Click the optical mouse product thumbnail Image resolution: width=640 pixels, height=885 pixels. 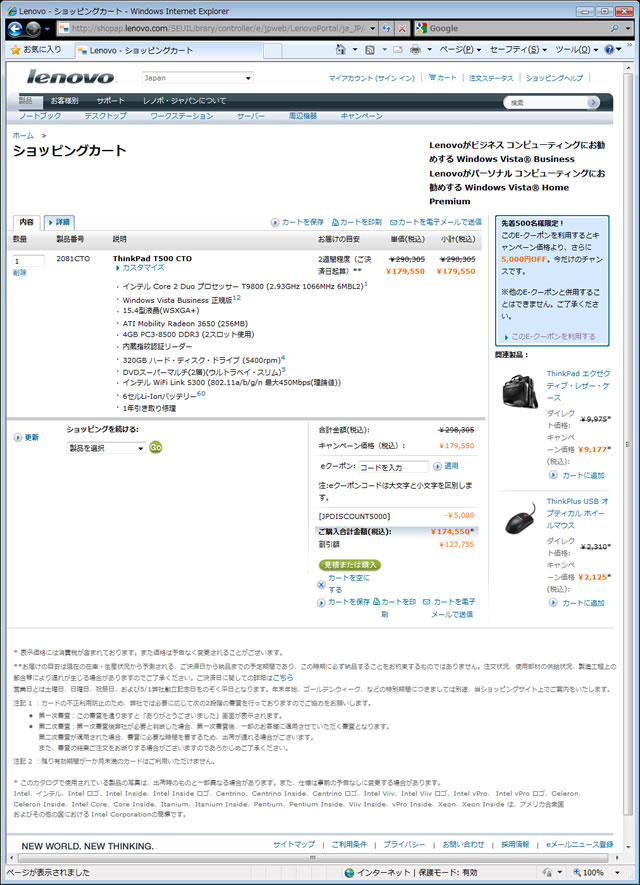[x=520, y=518]
